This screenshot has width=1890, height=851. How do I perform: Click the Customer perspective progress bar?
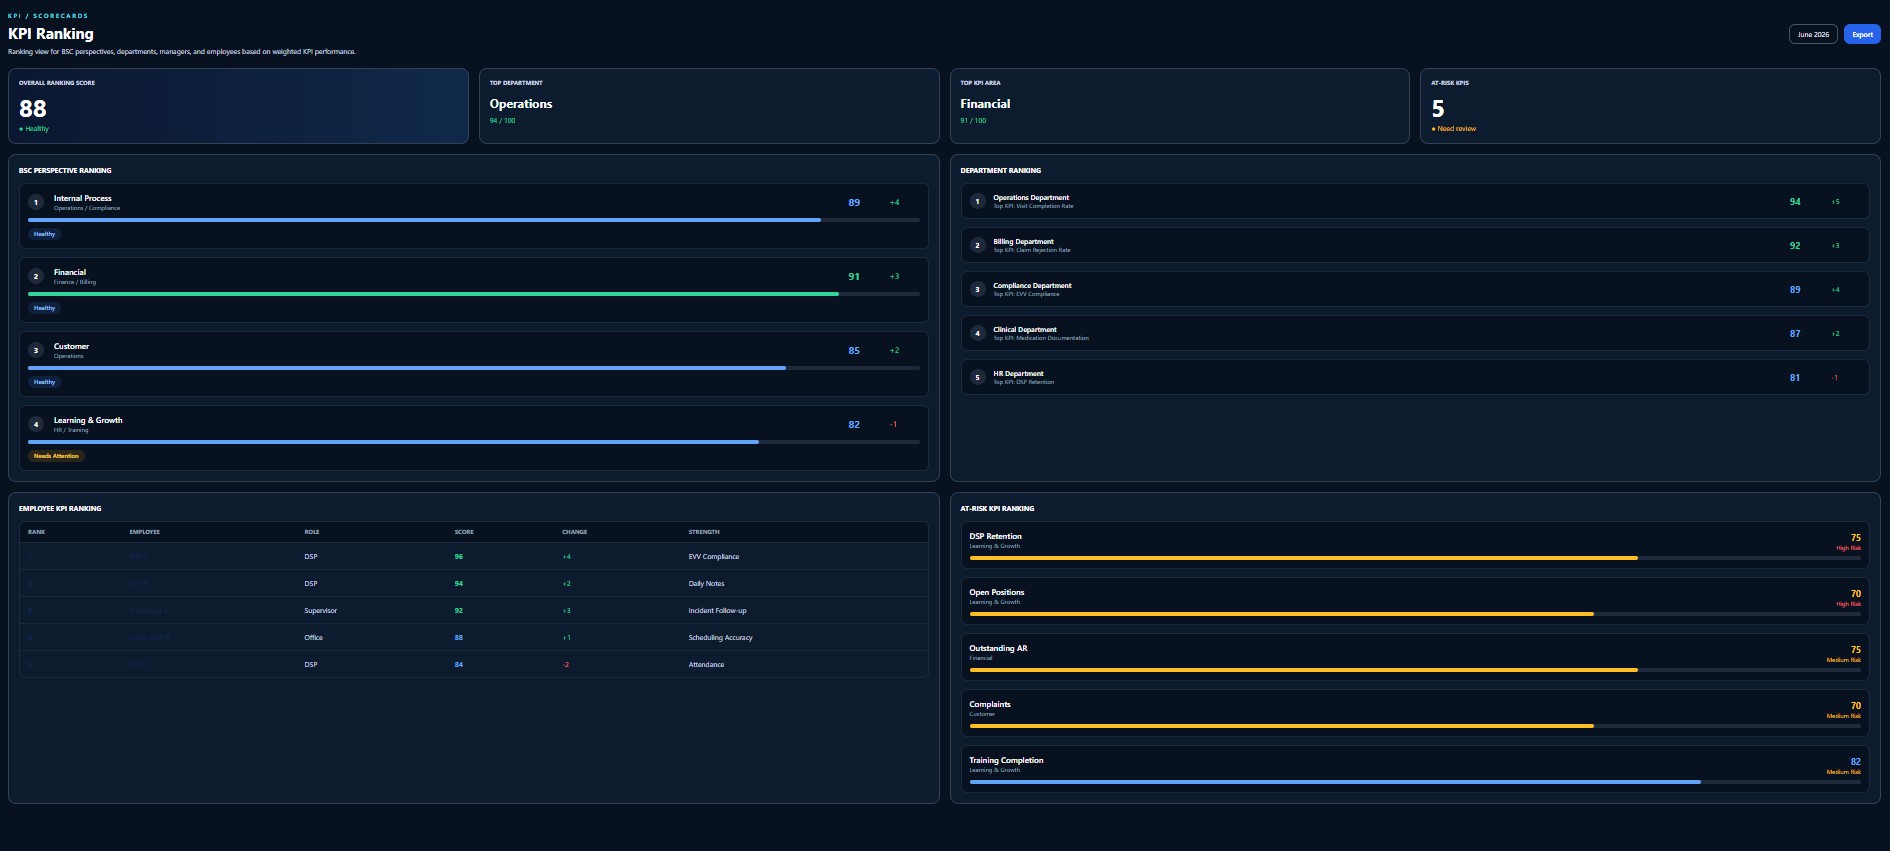pyautogui.click(x=474, y=368)
